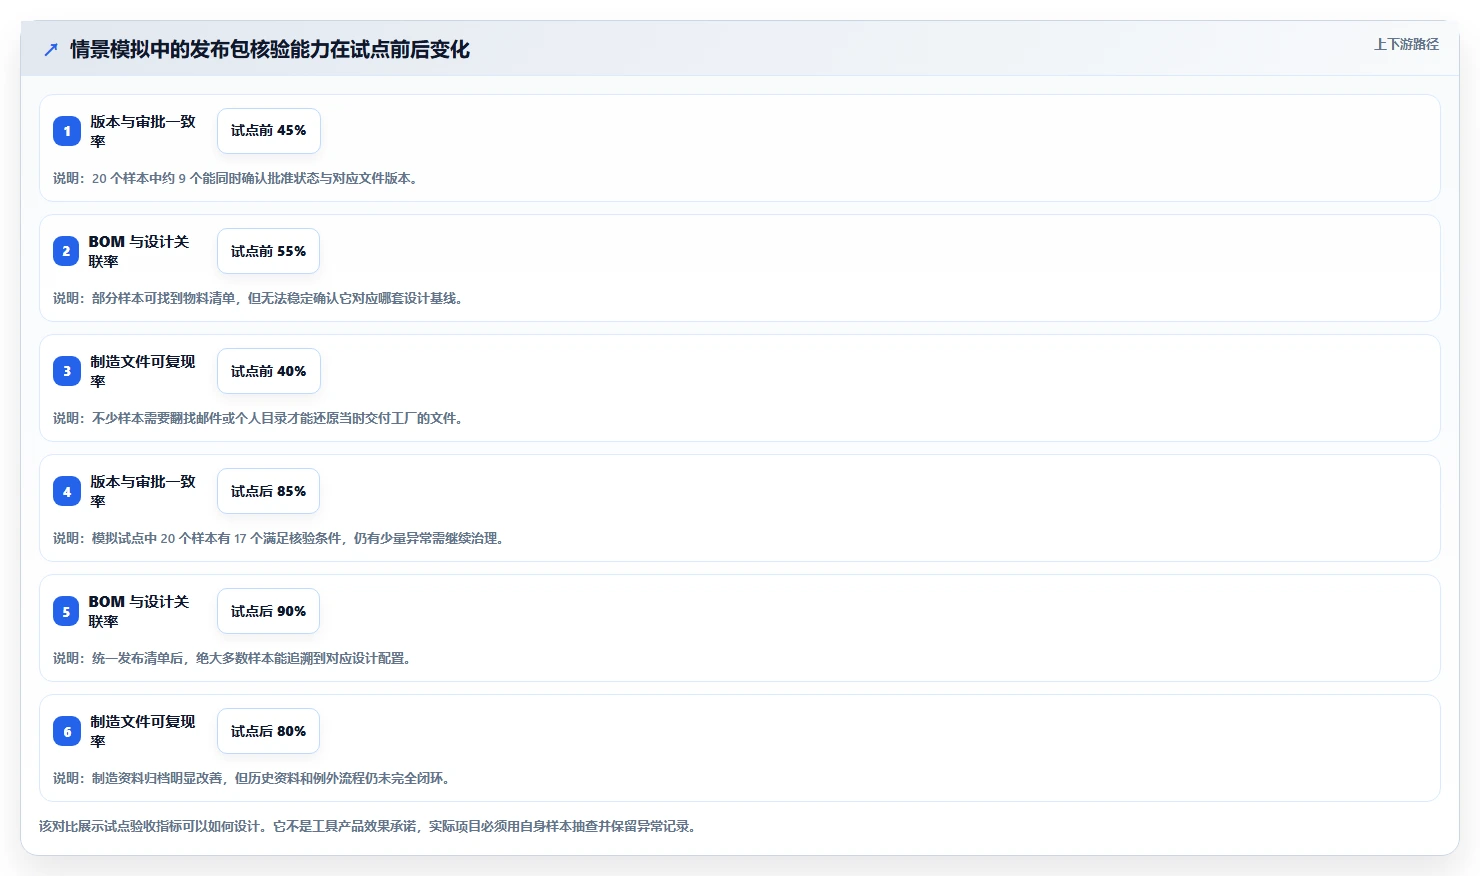The height and width of the screenshot is (876, 1480).
Task: Click the 试点后 85% chip
Action: click(x=269, y=491)
